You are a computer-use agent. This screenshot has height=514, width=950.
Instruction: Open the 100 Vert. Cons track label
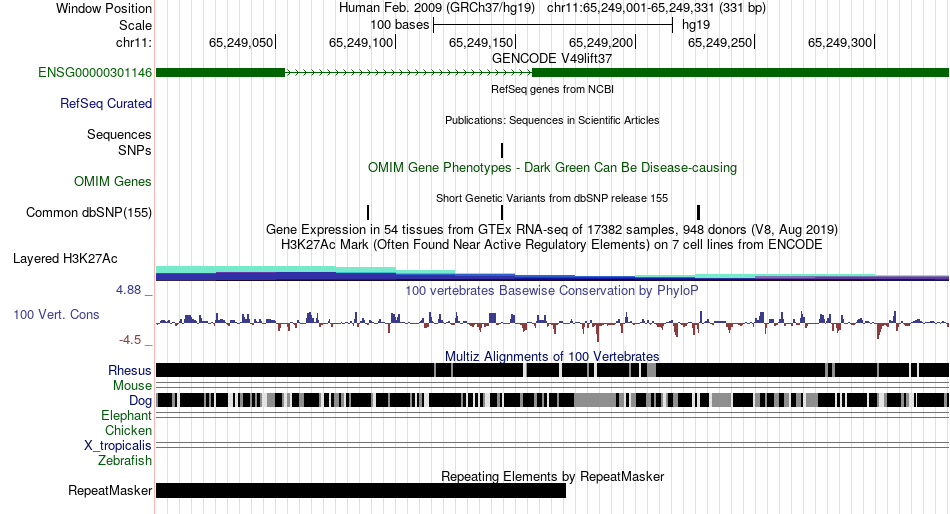(x=56, y=315)
